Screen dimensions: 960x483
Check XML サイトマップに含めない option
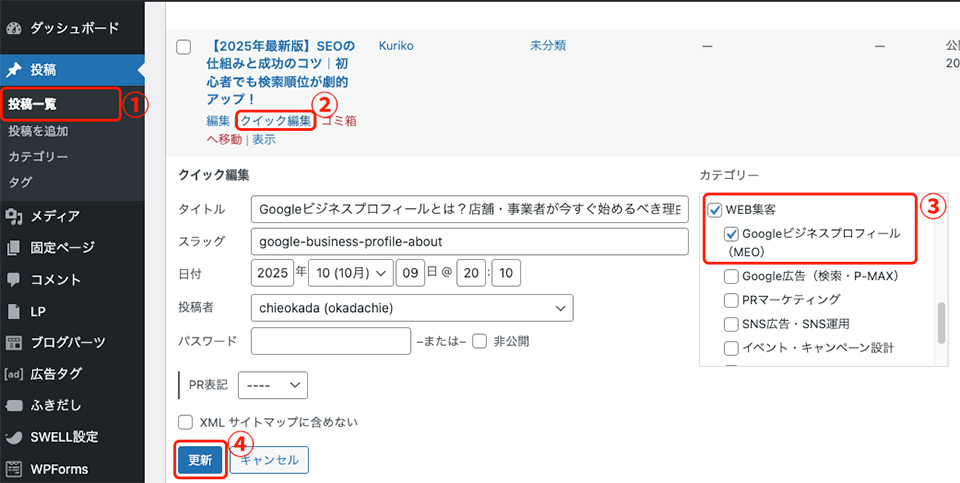[x=185, y=423]
